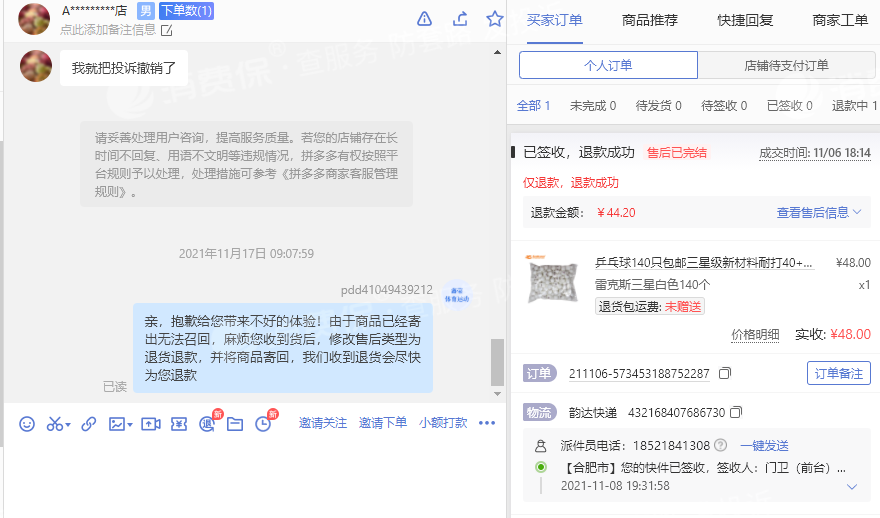Switch to 快捷回复 tab
This screenshot has height=518, width=880.
pyautogui.click(x=745, y=20)
